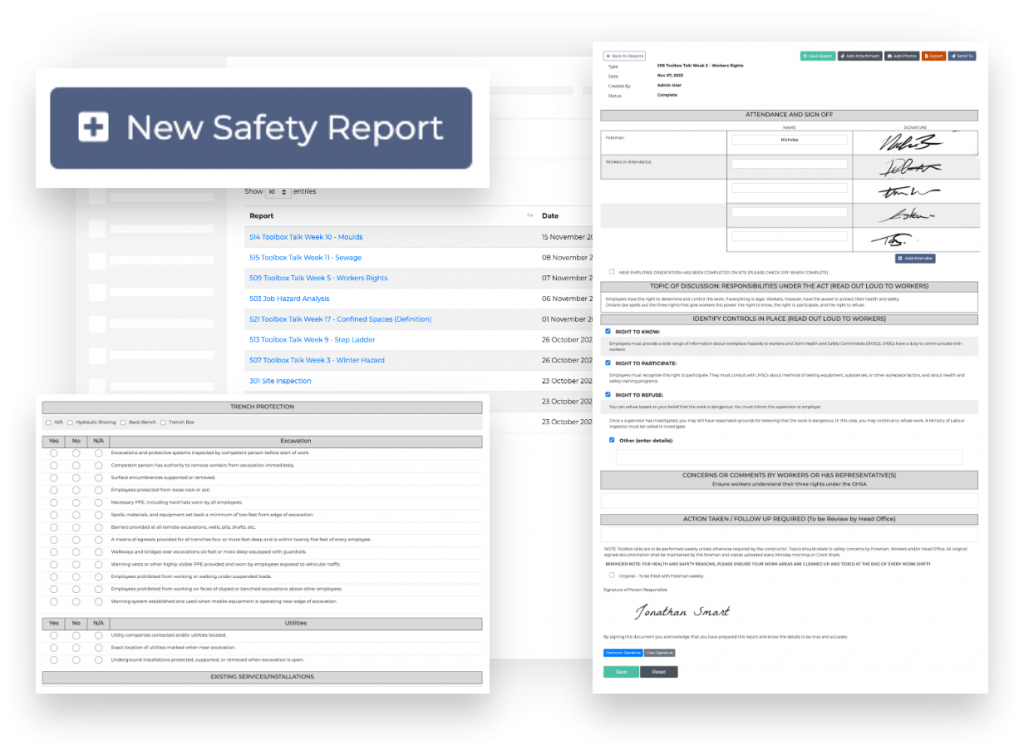The image size is (1024, 751).
Task: Click the blue Electronic Signature button
Action: click(625, 652)
